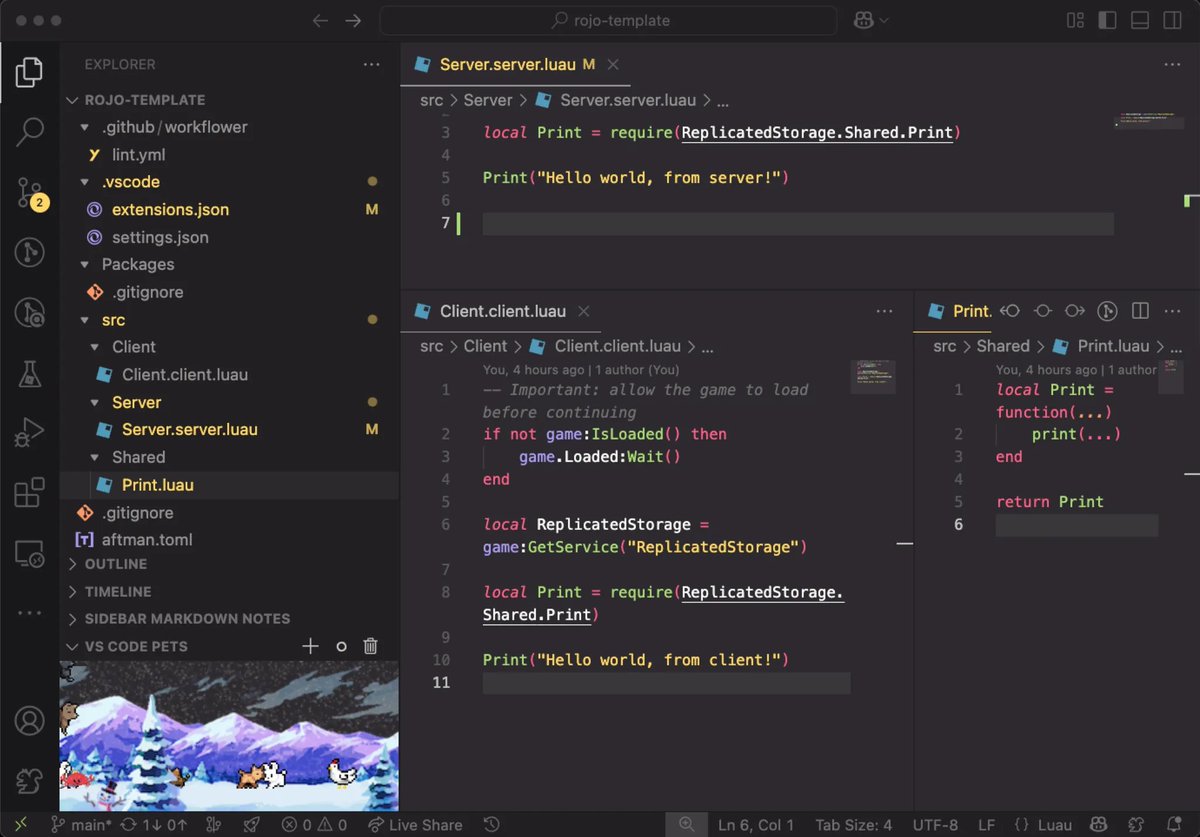This screenshot has height=837, width=1200.
Task: Change Tab Size: 4 indentation setting
Action: [853, 825]
